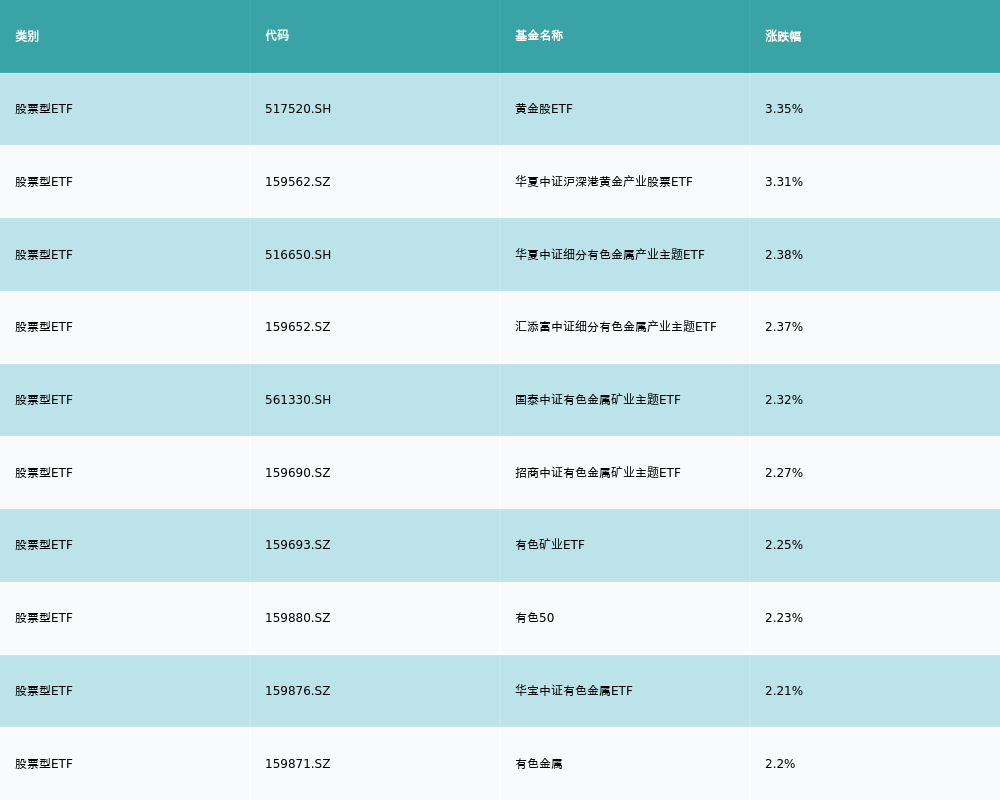Click 有色50 fund name
This screenshot has width=1000, height=800.
pos(534,618)
